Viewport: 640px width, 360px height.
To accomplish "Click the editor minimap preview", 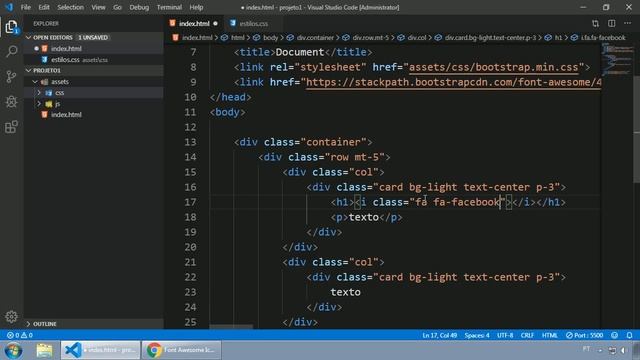I will (x=617, y=59).
